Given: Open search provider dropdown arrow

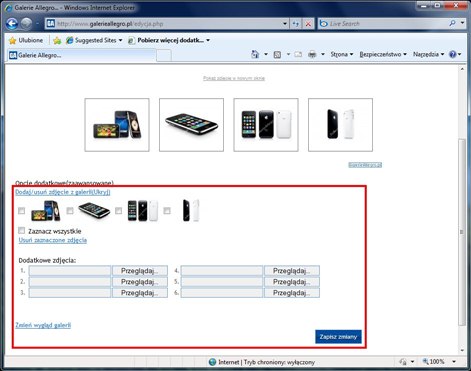Looking at the screenshot, I should [462, 23].
